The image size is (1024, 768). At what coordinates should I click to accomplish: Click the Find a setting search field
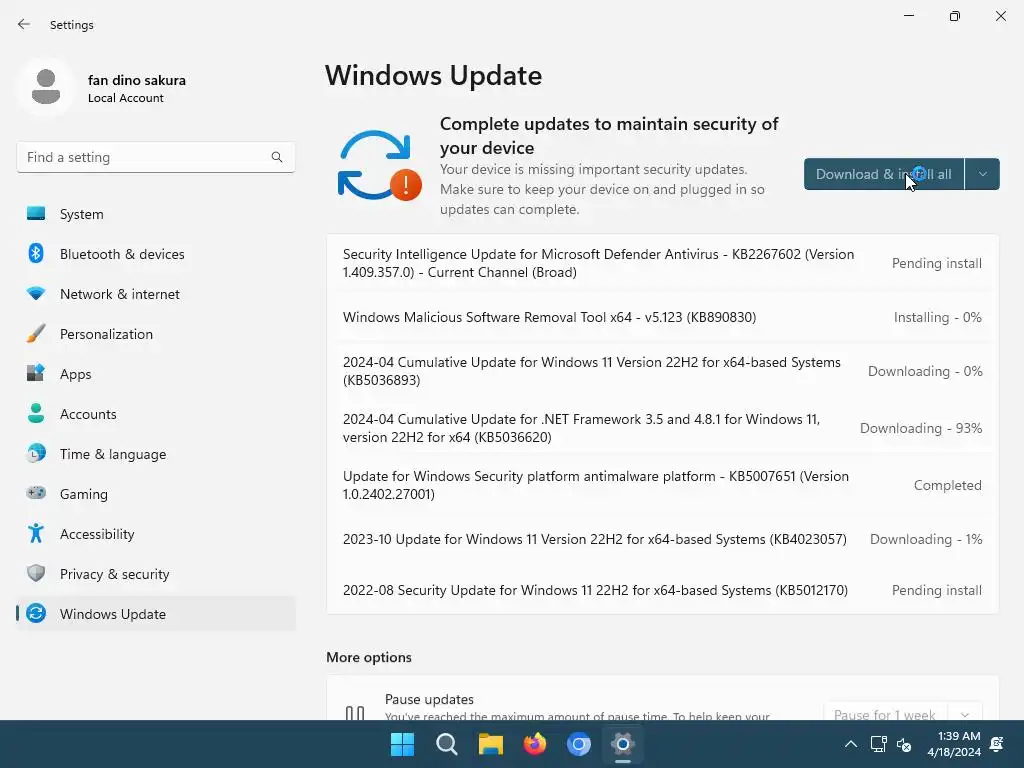point(155,157)
